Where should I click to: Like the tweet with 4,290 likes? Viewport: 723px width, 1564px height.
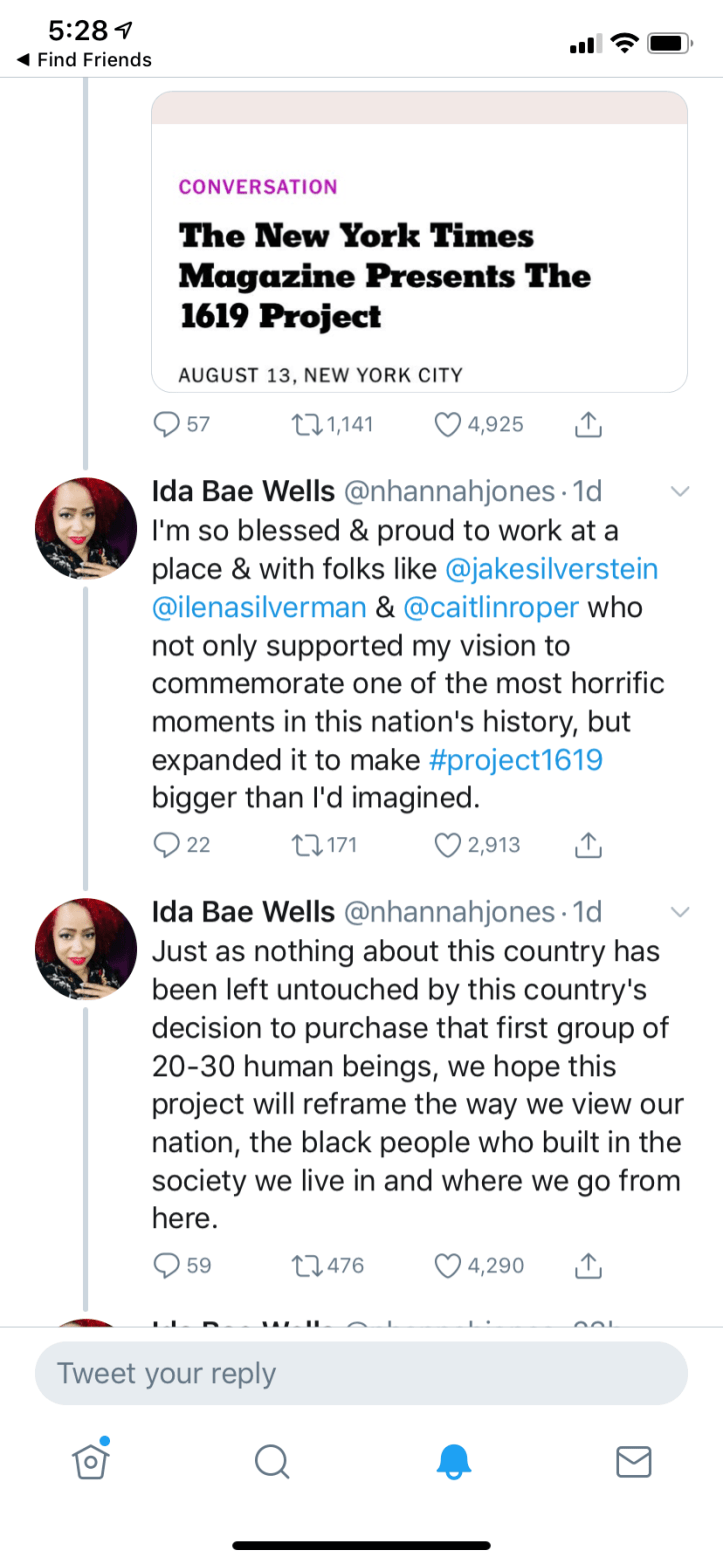tap(449, 1264)
